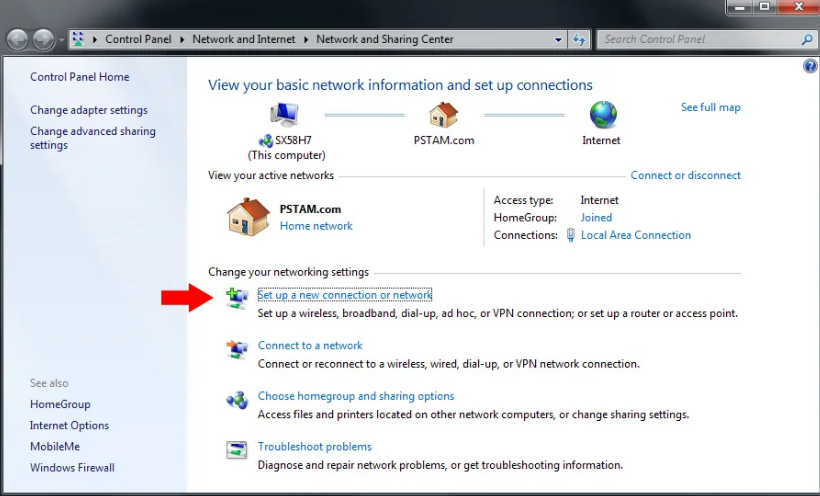
Task: Open HomeGroup under See also
Action: [x=60, y=404]
